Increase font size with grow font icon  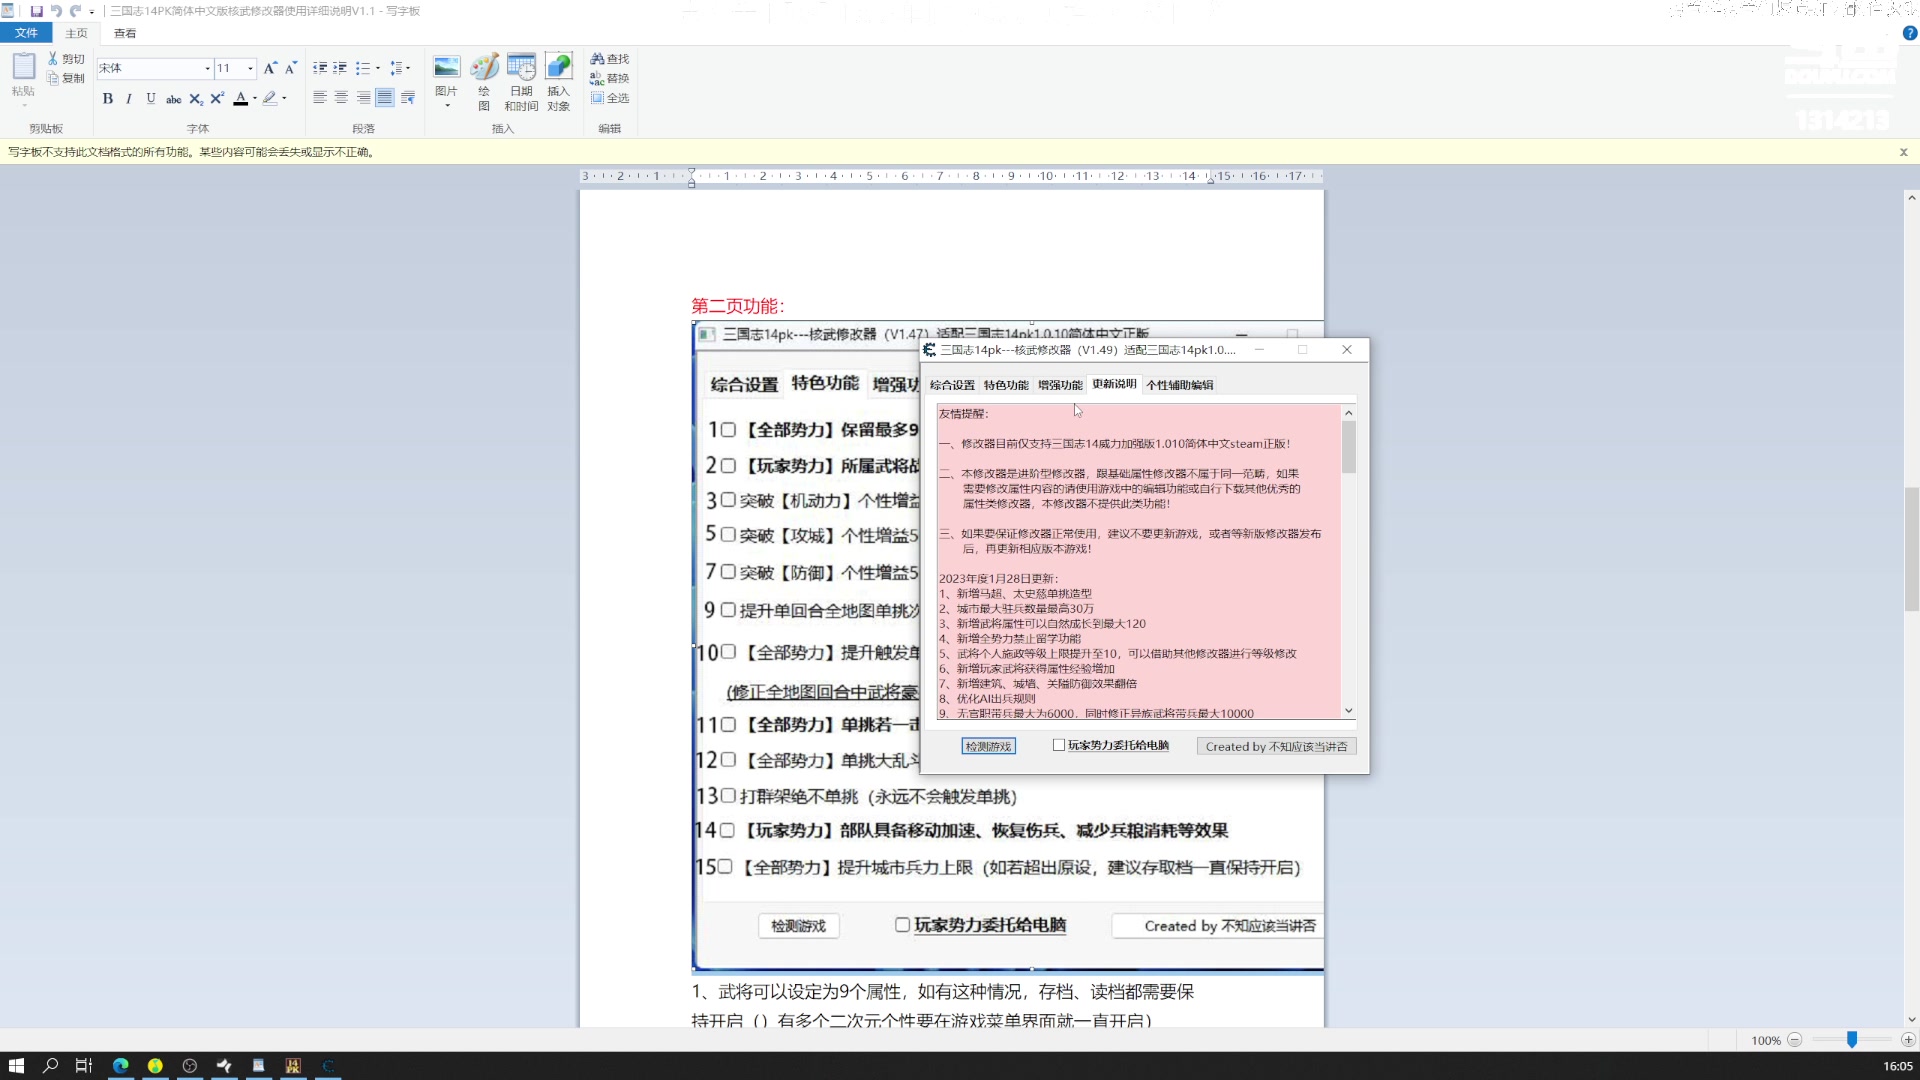coord(269,68)
